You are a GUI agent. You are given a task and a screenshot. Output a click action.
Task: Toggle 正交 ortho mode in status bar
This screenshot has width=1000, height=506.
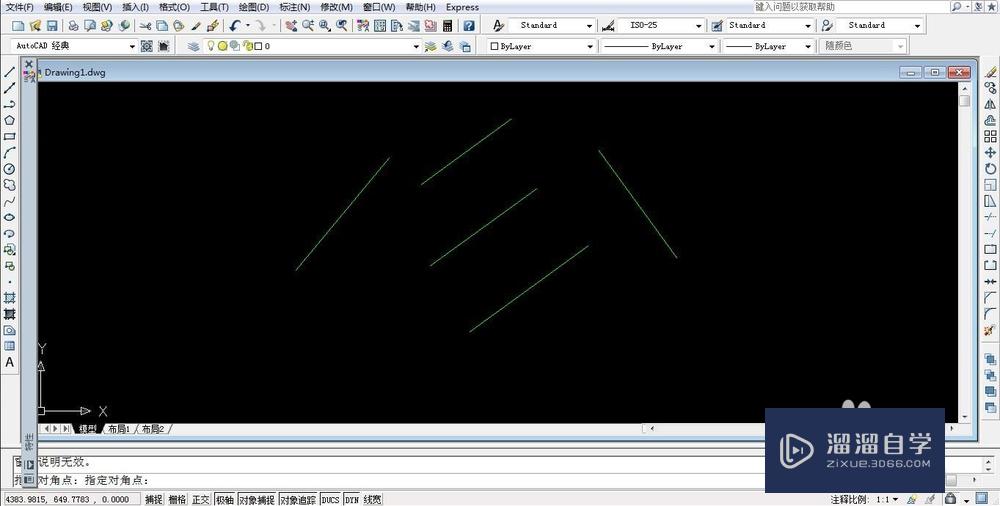[x=201, y=499]
